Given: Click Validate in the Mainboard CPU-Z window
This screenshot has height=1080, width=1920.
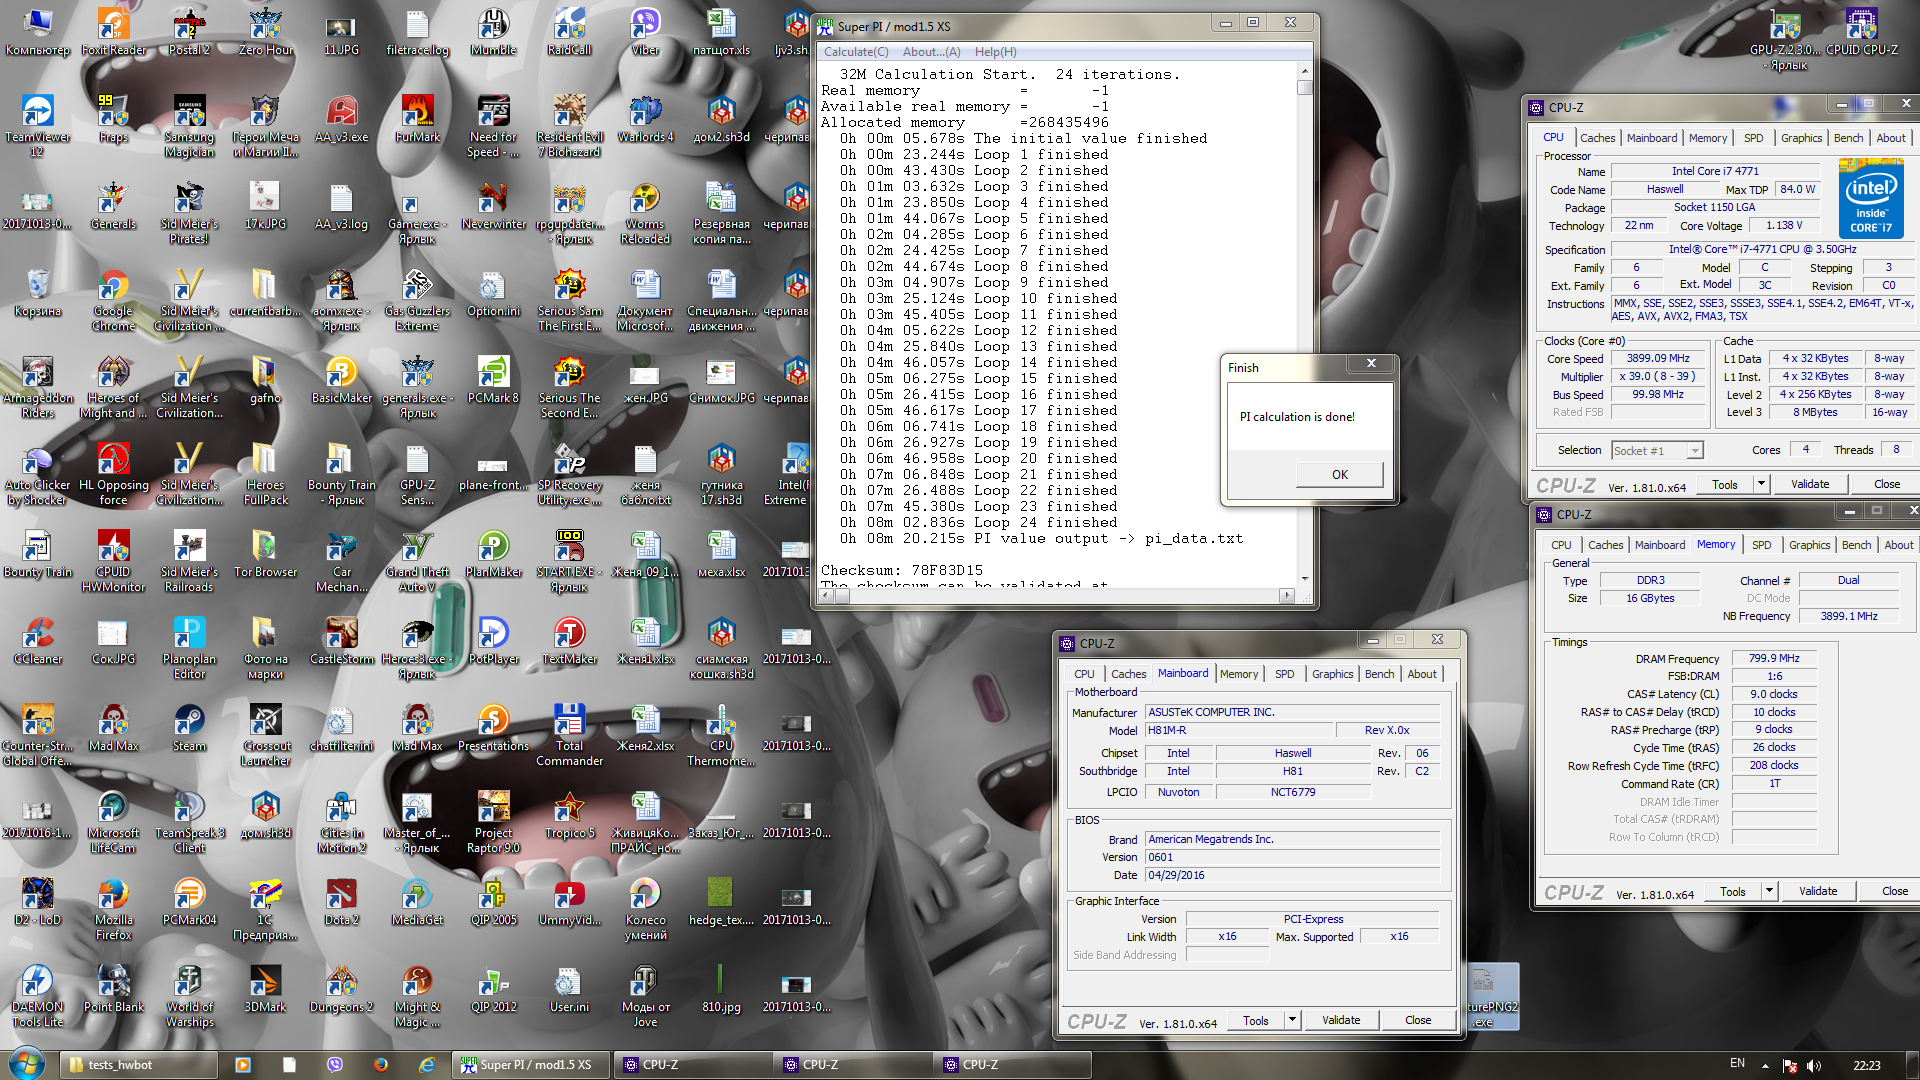Looking at the screenshot, I should [x=1340, y=1021].
